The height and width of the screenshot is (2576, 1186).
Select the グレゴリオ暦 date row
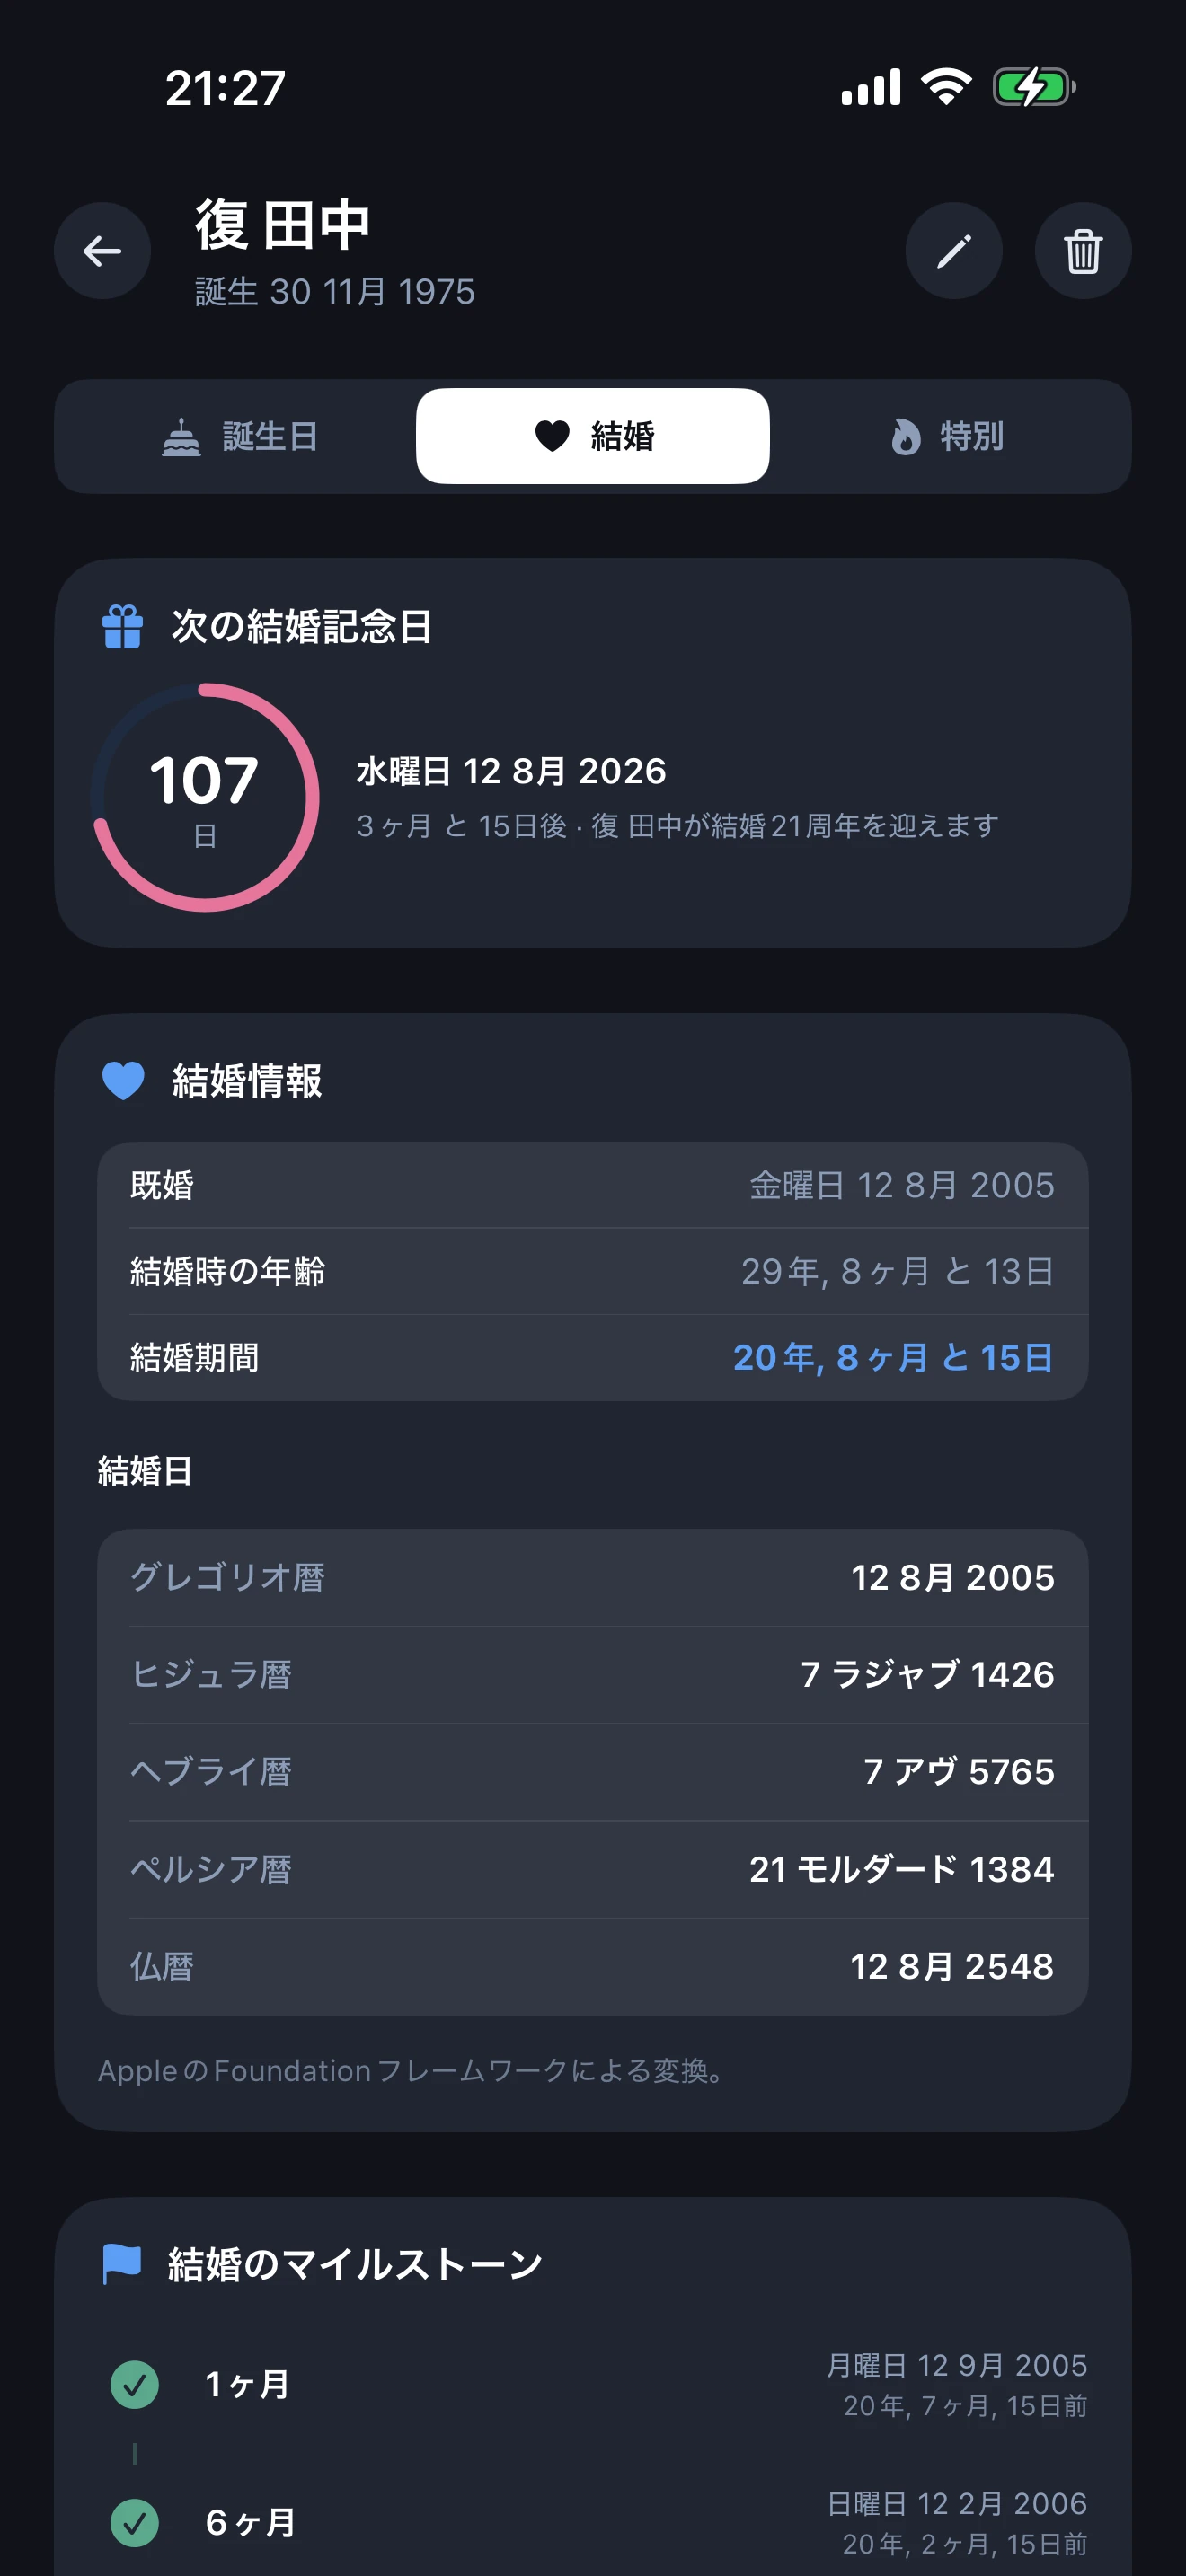[x=592, y=1577]
